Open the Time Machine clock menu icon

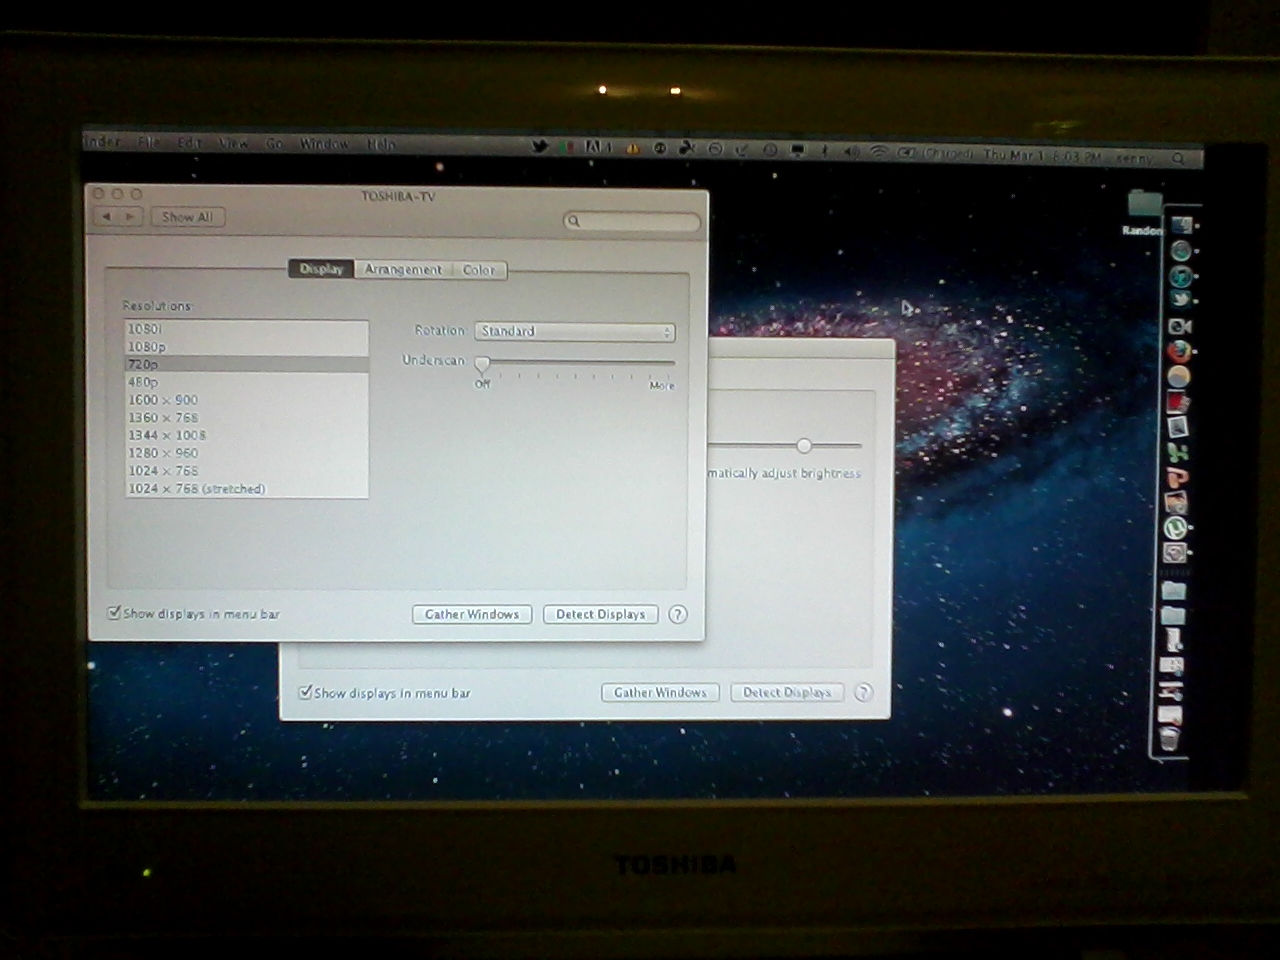click(770, 150)
